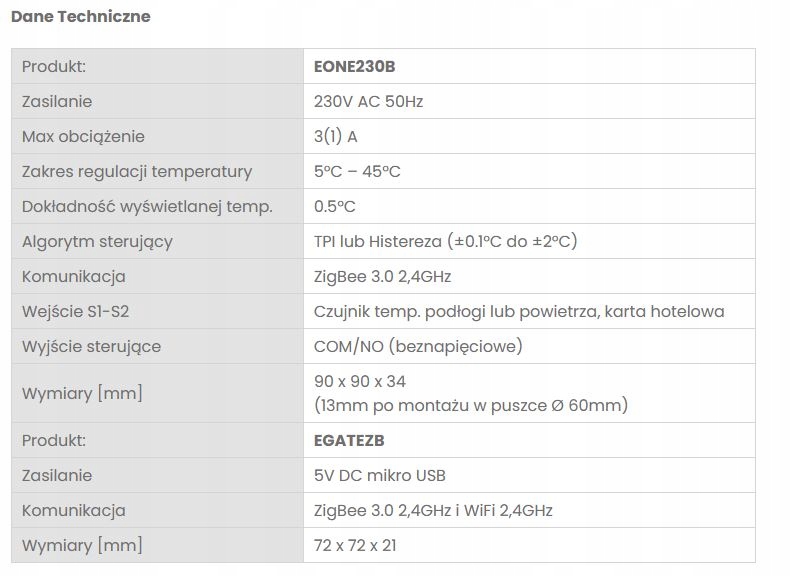The width and height of the screenshot is (791, 576).
Task: Click the "90 x 90 x 34" dimensions
Action: [x=360, y=381]
